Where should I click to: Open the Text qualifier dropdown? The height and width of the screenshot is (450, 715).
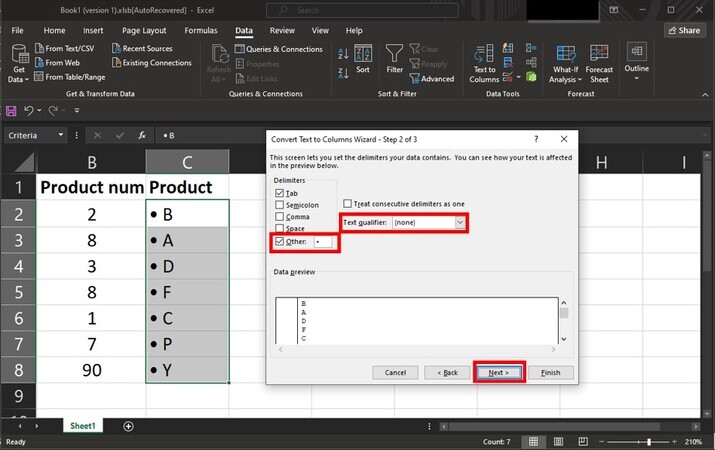pyautogui.click(x=460, y=222)
